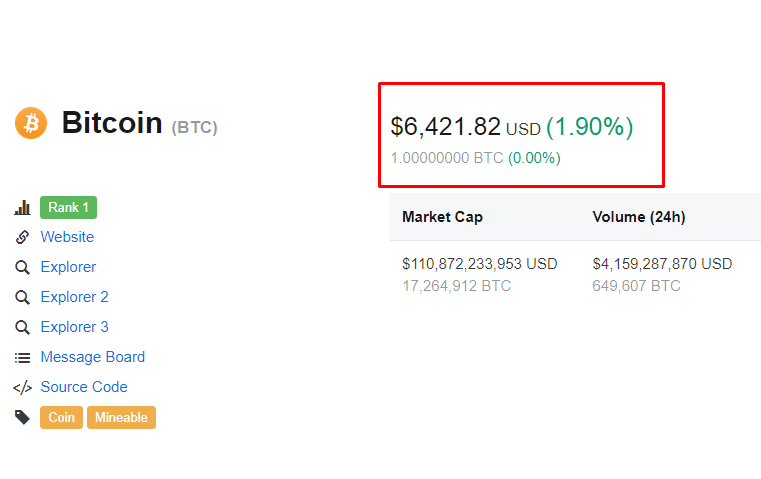The width and height of the screenshot is (761, 479).
Task: Click the 17,264,912 BTC value
Action: pyautogui.click(x=456, y=286)
